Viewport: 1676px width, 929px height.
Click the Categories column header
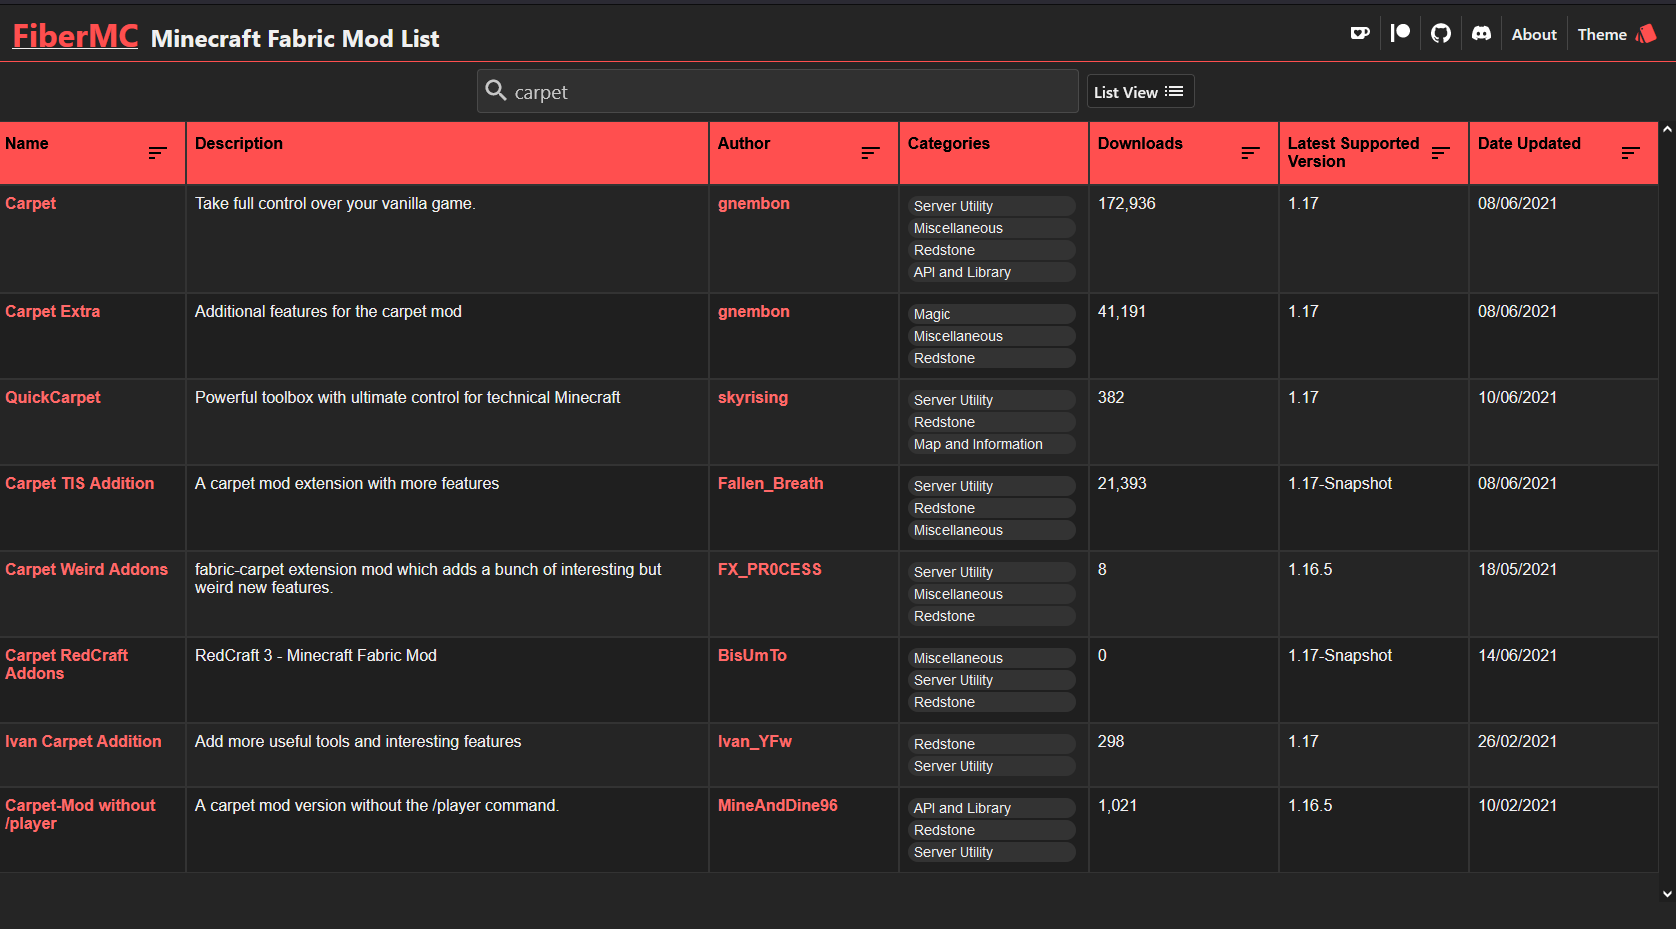tap(993, 153)
